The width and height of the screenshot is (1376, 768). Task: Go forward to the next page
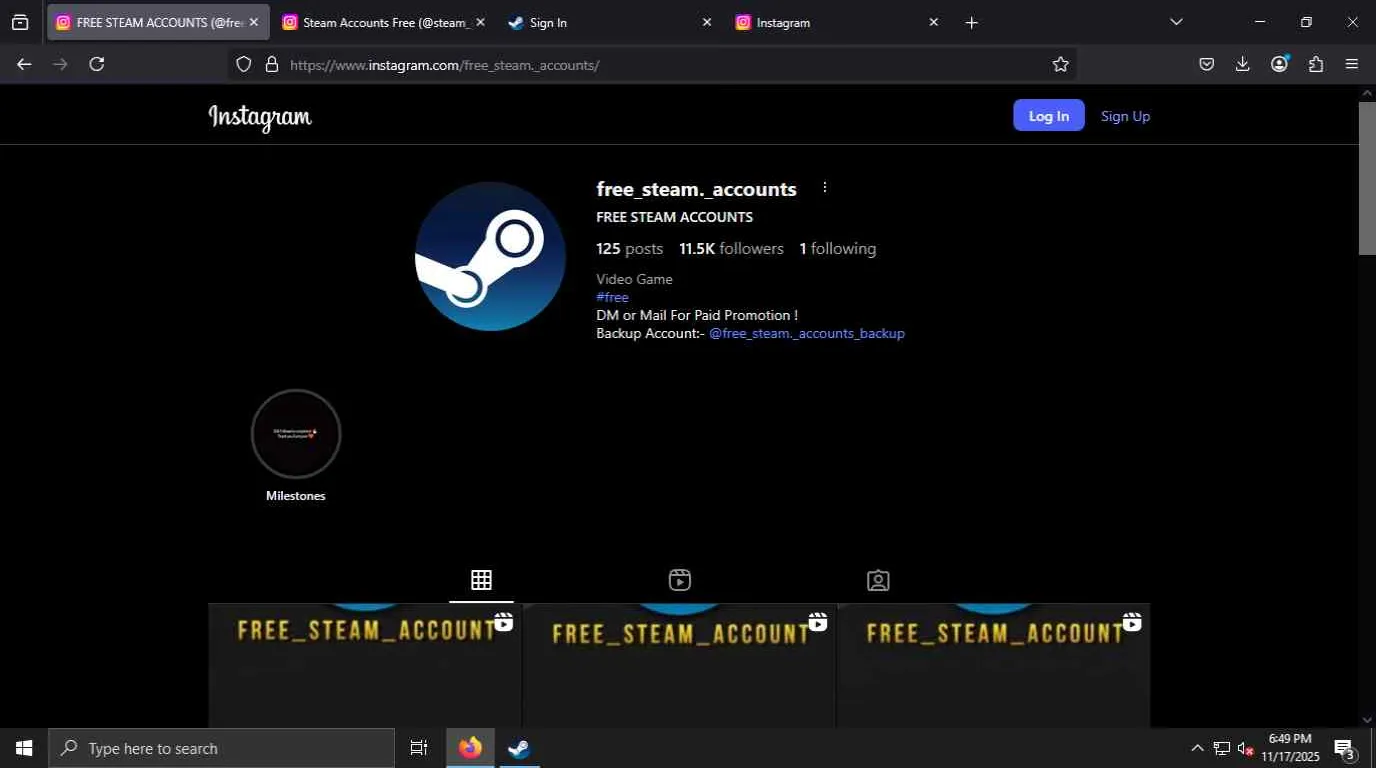60,64
